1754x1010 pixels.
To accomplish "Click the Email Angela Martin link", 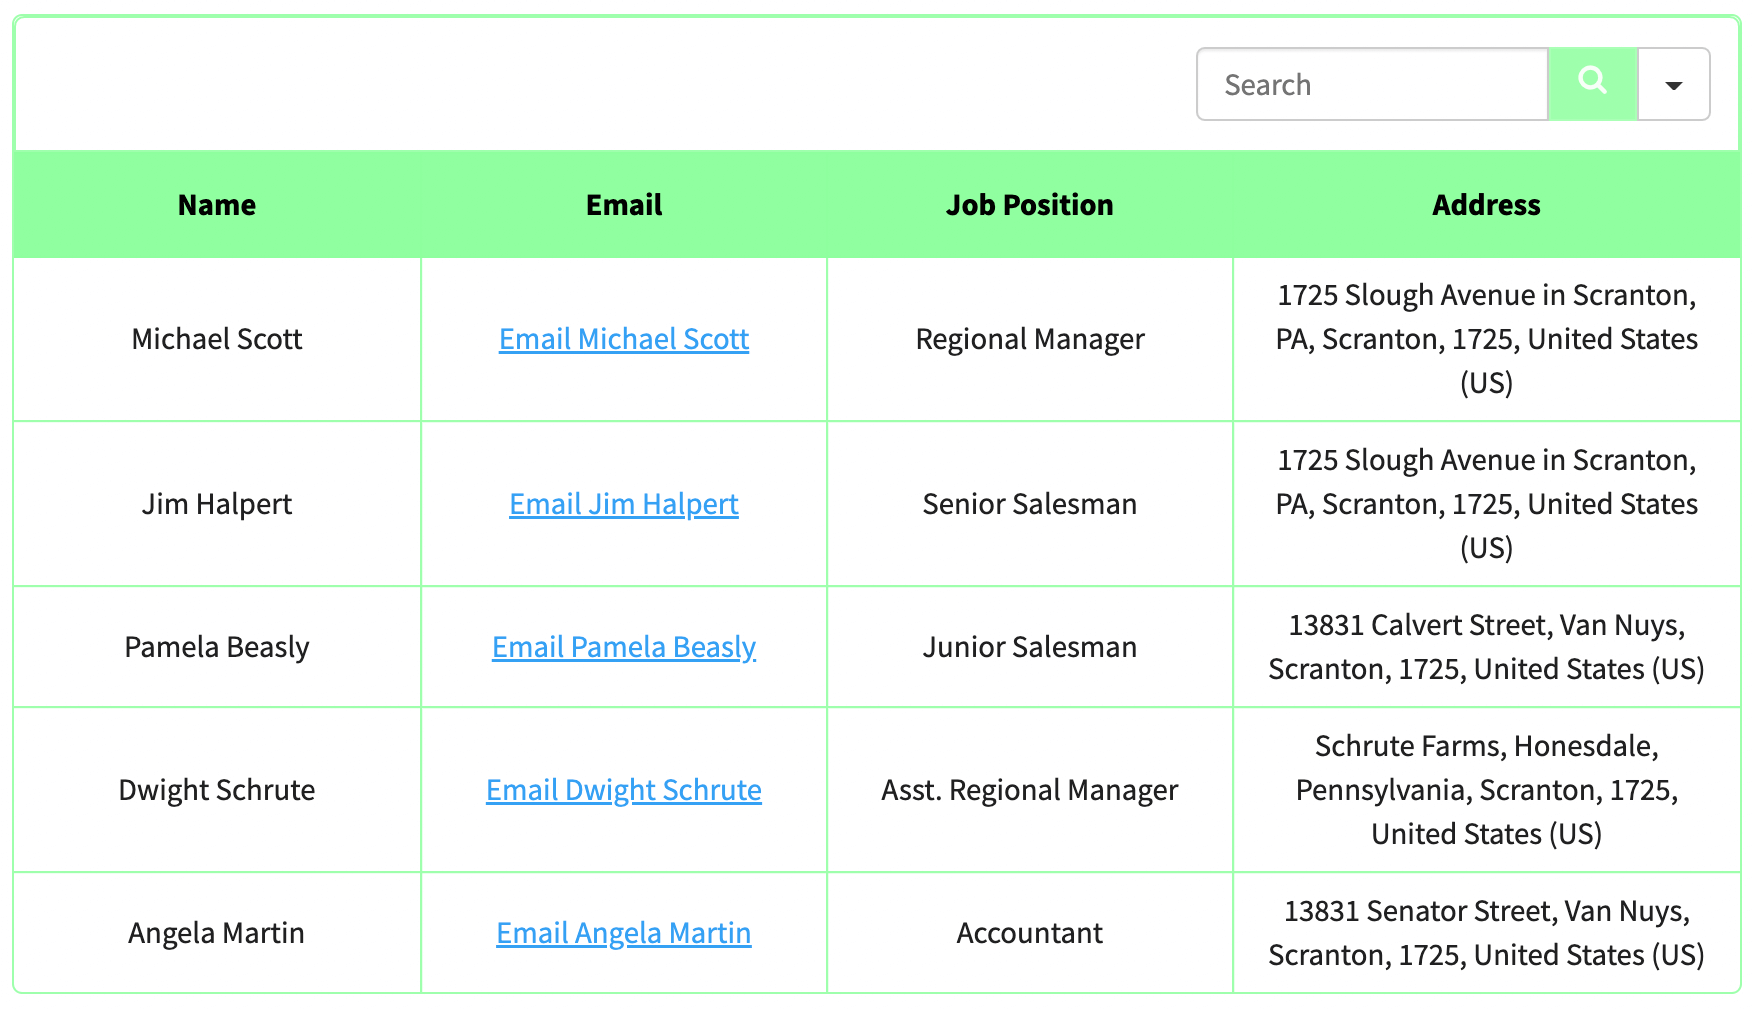I will (x=624, y=933).
